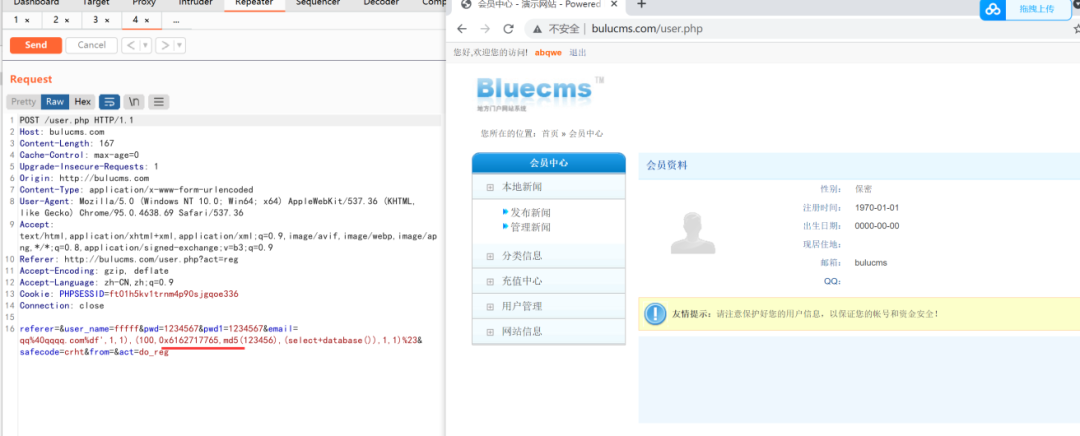This screenshot has height=436, width=1080.
Task: Click the Cancel button in Repeater
Action: coord(92,45)
